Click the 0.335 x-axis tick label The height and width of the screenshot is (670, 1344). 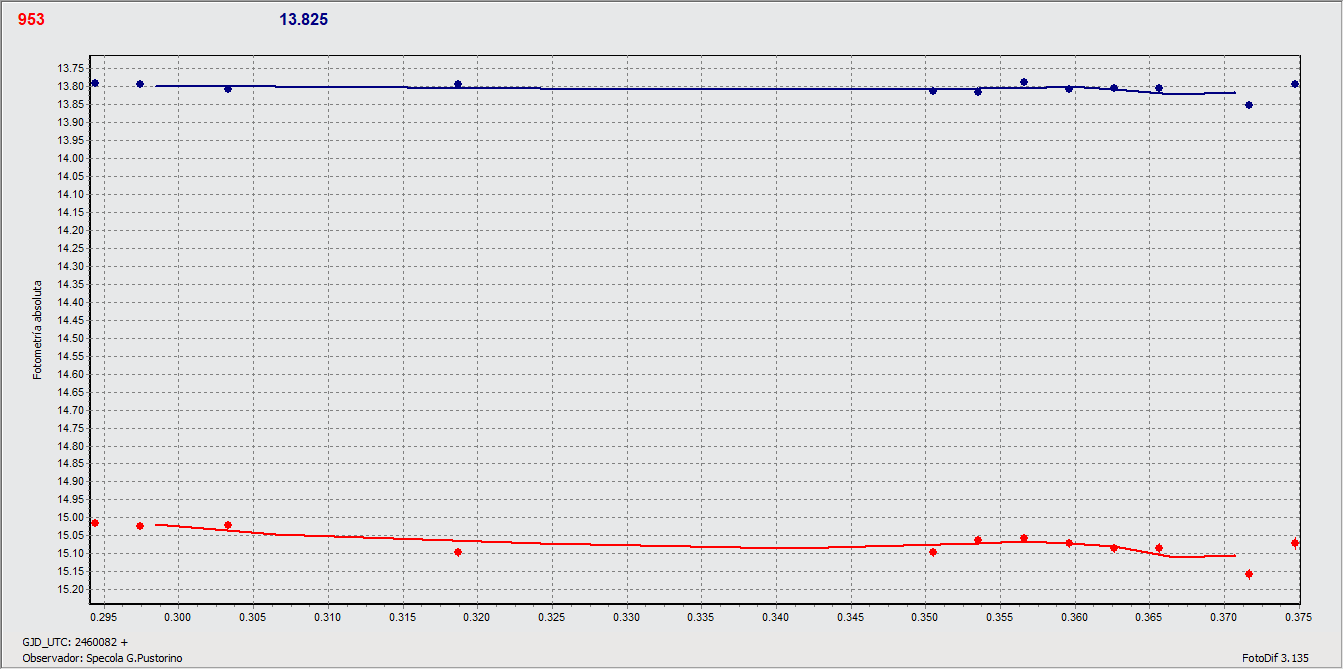(702, 618)
